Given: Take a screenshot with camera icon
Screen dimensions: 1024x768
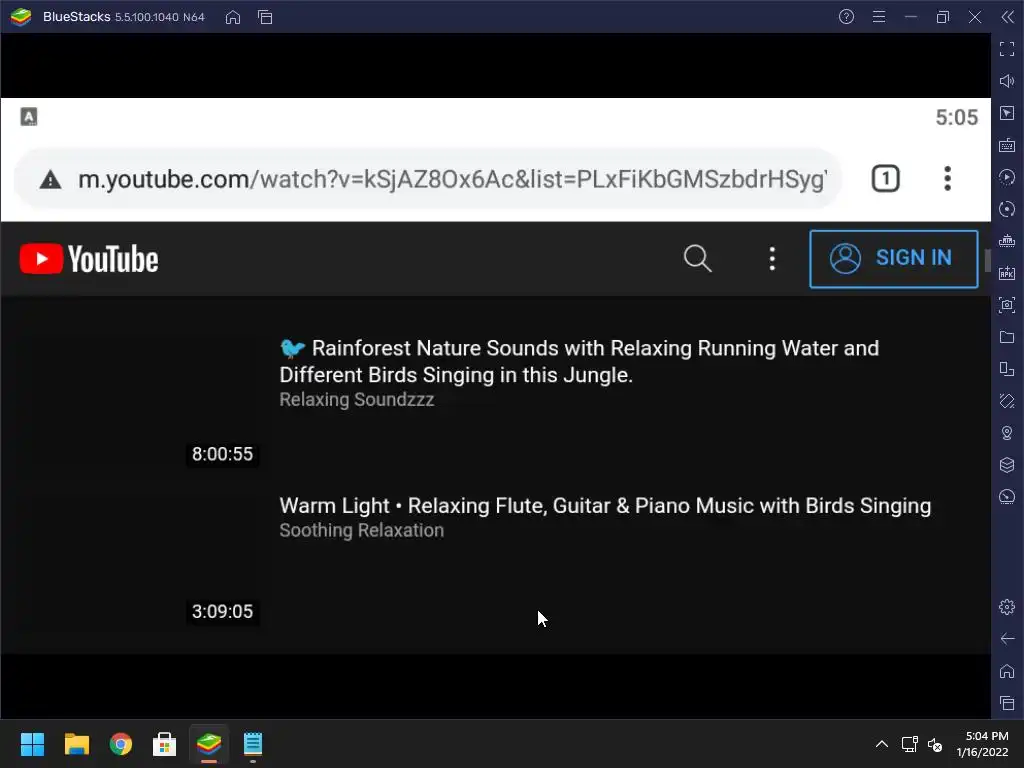Looking at the screenshot, I should tap(1007, 305).
